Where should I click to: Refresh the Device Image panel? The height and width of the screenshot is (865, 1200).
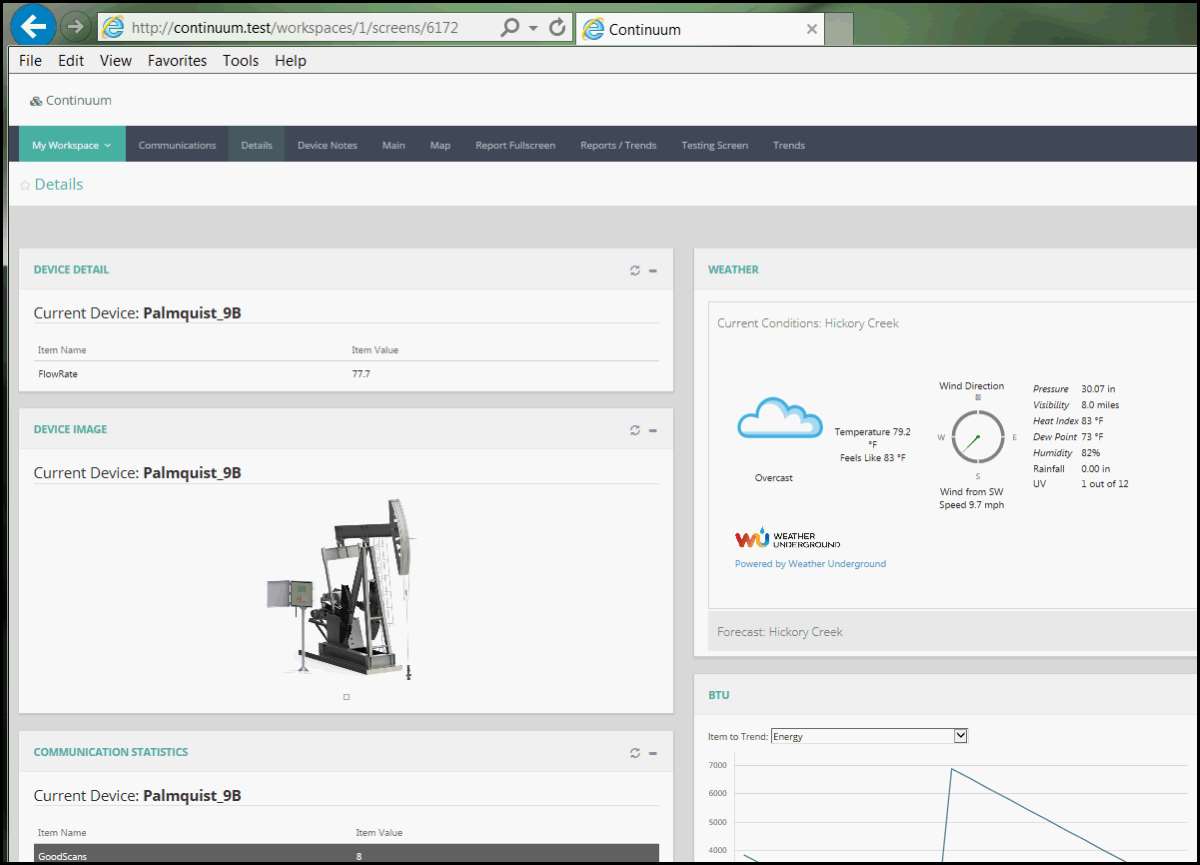[x=635, y=430]
